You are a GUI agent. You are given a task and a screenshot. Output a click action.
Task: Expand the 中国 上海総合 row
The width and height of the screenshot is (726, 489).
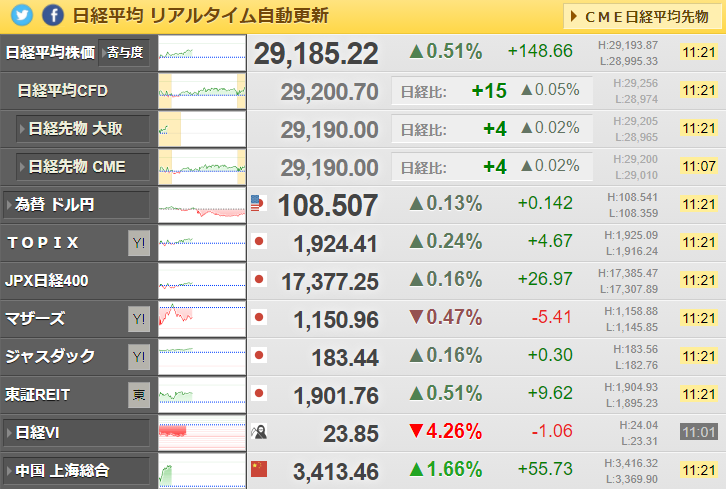[76, 471]
